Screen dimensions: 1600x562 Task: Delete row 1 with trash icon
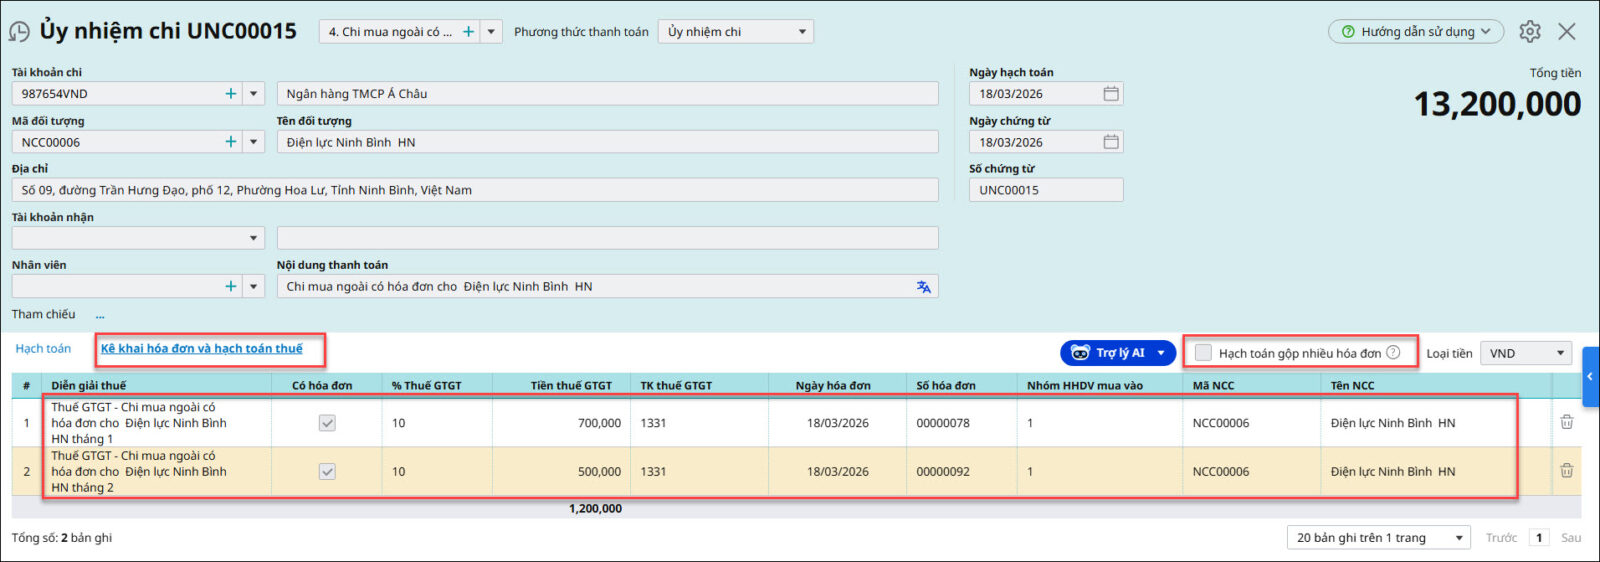(1566, 423)
